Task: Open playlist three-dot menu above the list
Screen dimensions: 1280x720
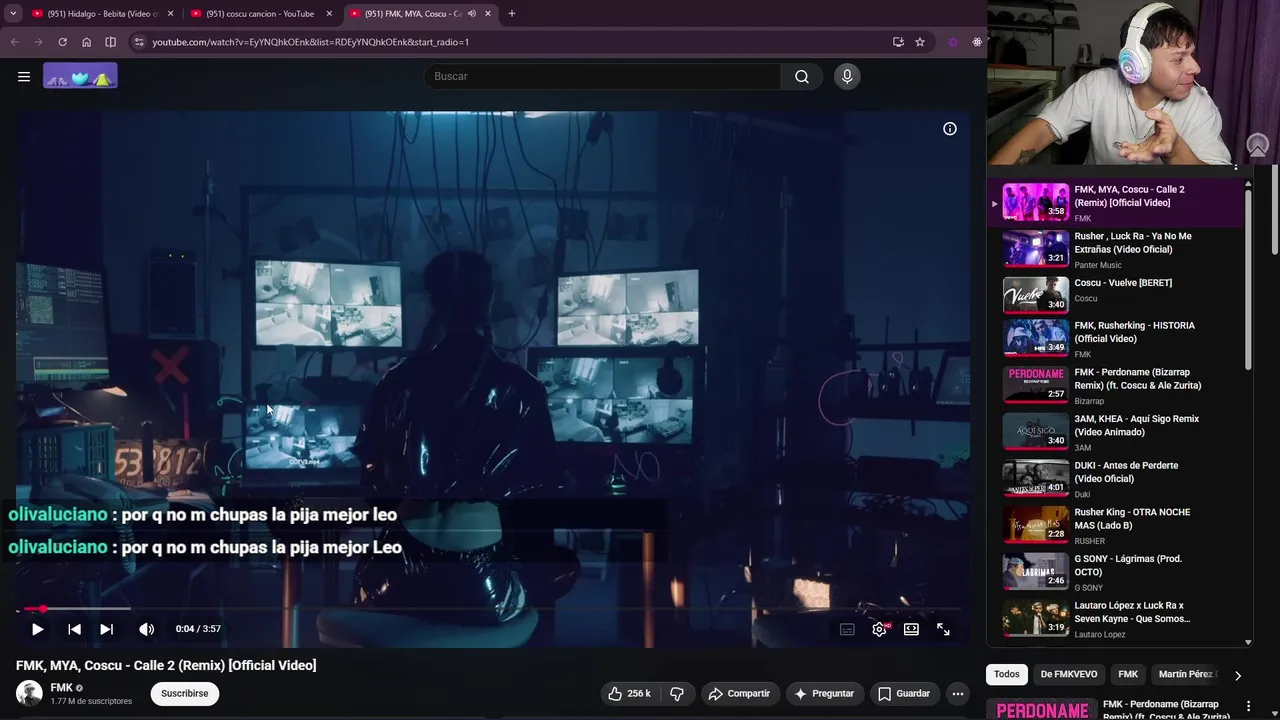Action: click(1236, 168)
